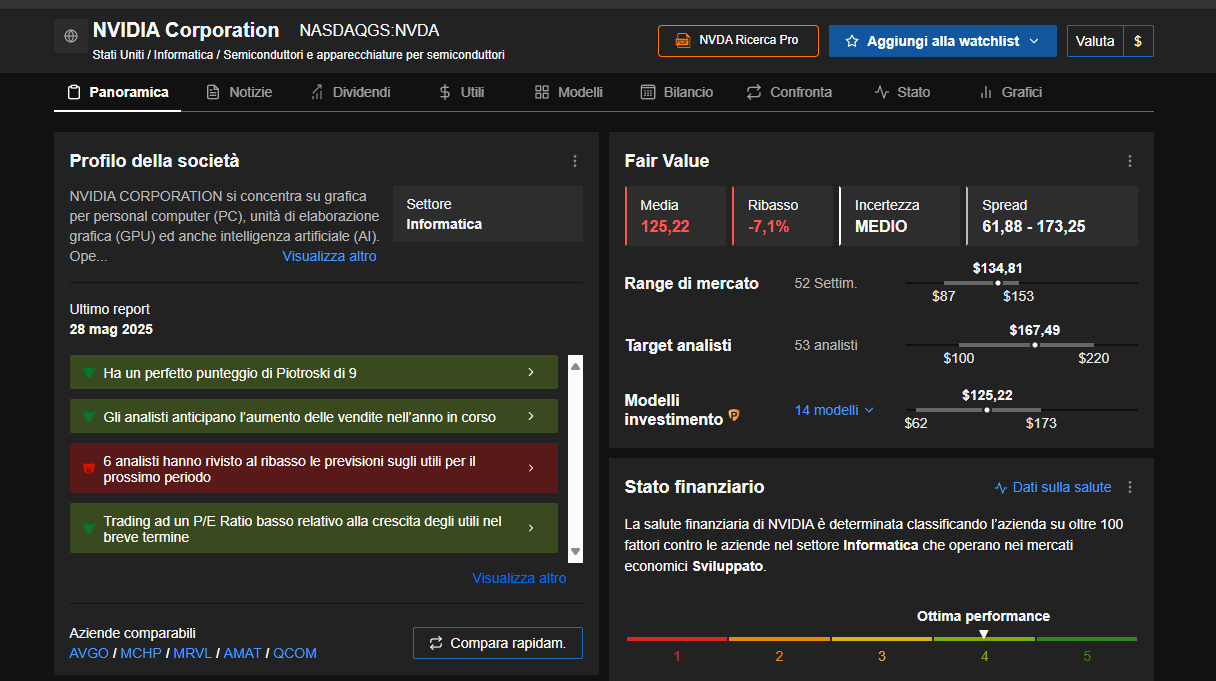Expand the sales increase anticipation row chevron
This screenshot has height=681, width=1216.
[531, 417]
